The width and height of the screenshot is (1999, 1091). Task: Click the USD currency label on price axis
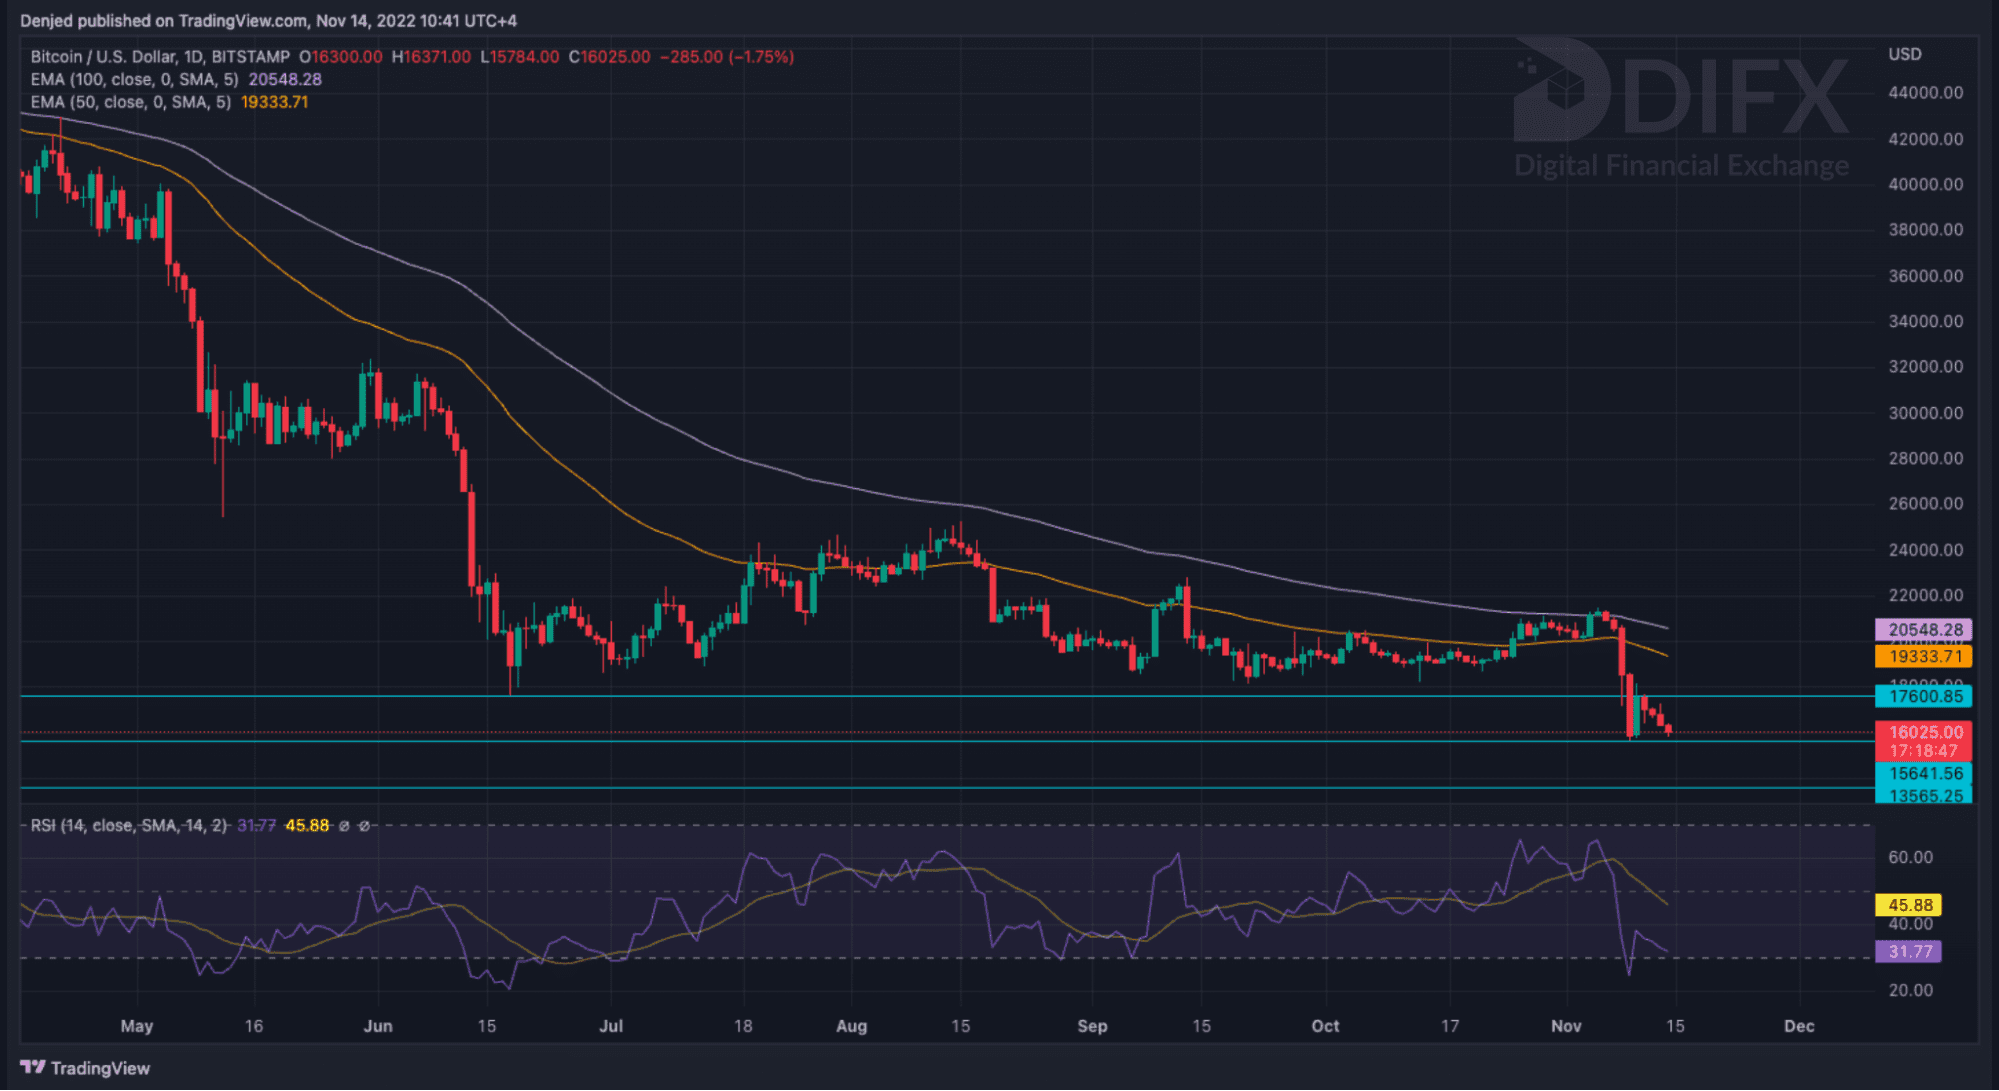point(1904,54)
